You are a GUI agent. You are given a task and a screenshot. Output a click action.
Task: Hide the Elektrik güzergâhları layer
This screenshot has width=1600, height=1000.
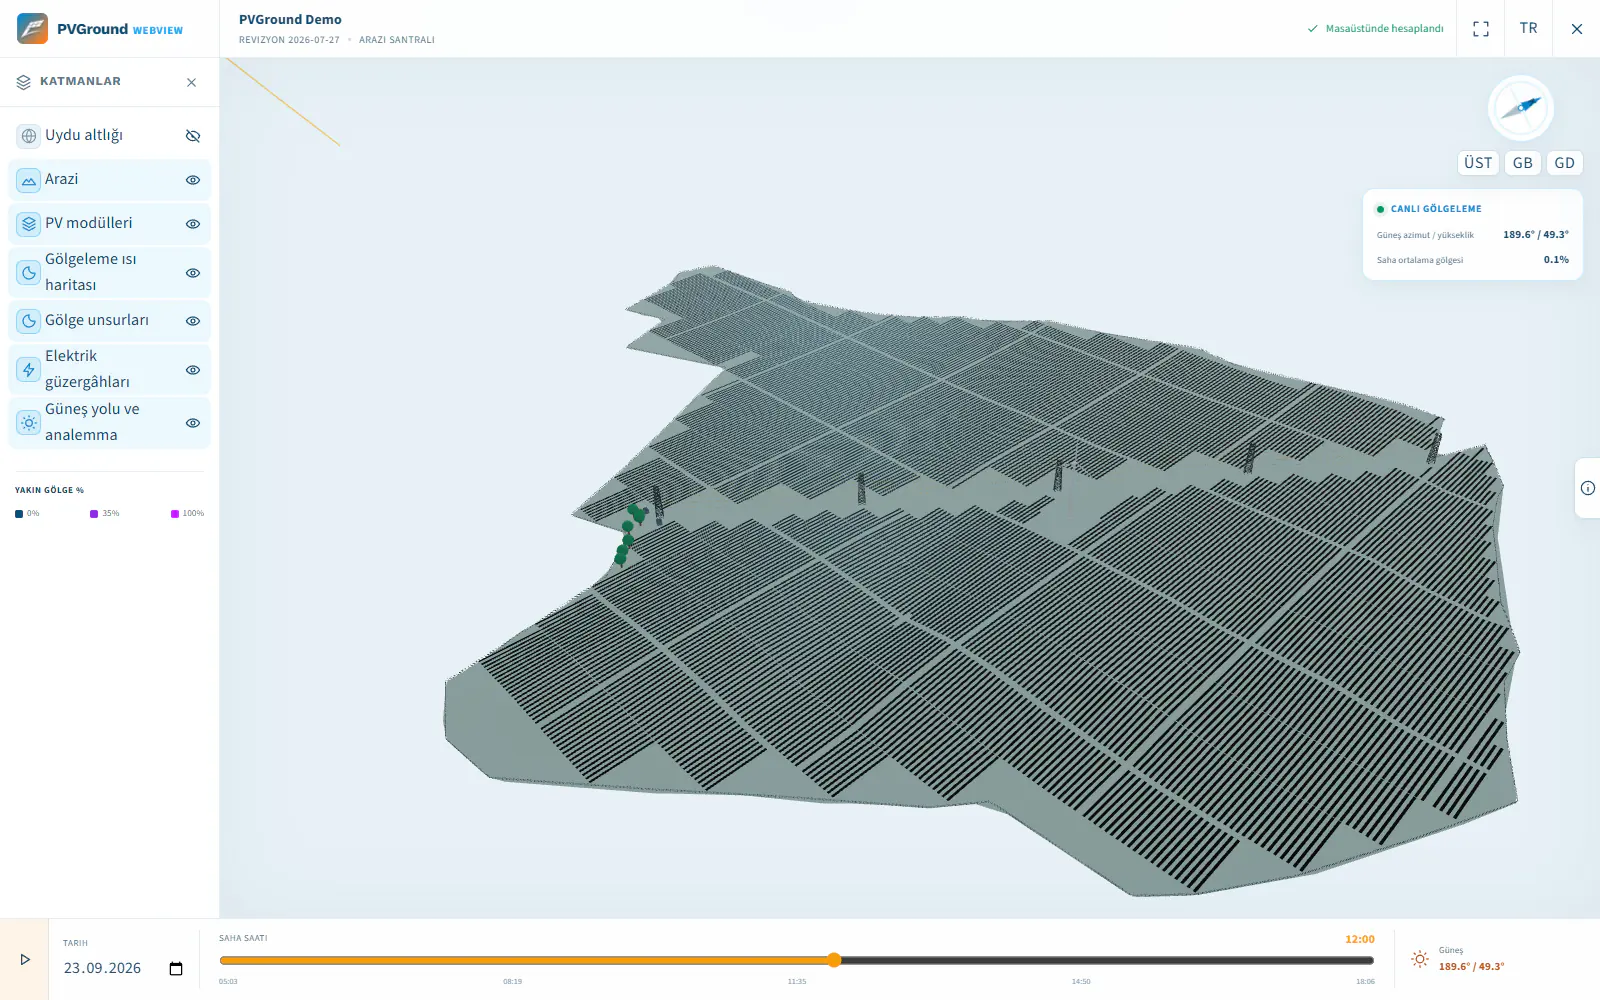coord(193,370)
